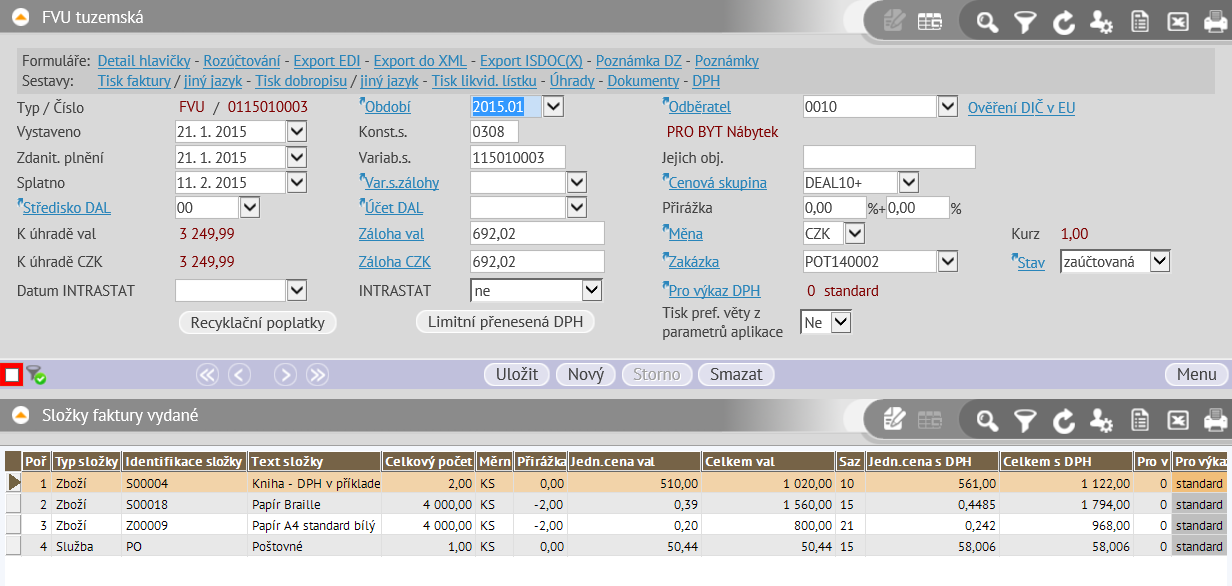Click the Záloha val input field
The image size is (1232, 586).
tap(537, 233)
